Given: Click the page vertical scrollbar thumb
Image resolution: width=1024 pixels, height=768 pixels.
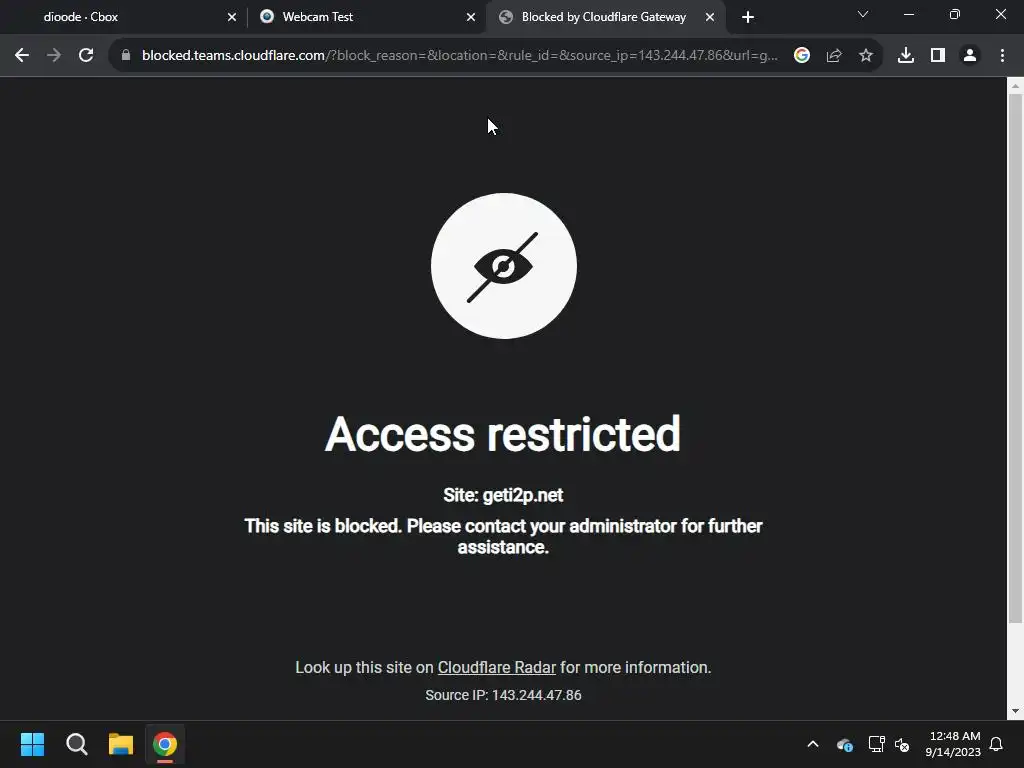Looking at the screenshot, I should point(1015,358).
